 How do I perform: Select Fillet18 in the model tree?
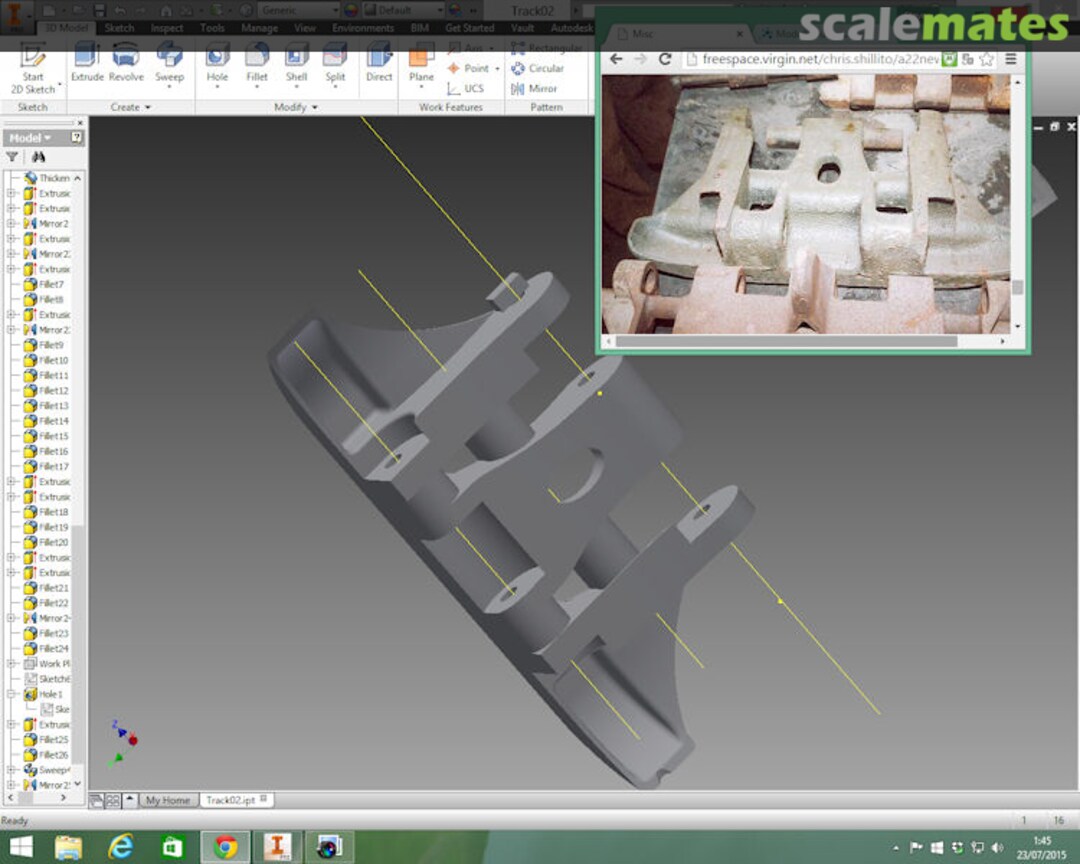point(52,512)
